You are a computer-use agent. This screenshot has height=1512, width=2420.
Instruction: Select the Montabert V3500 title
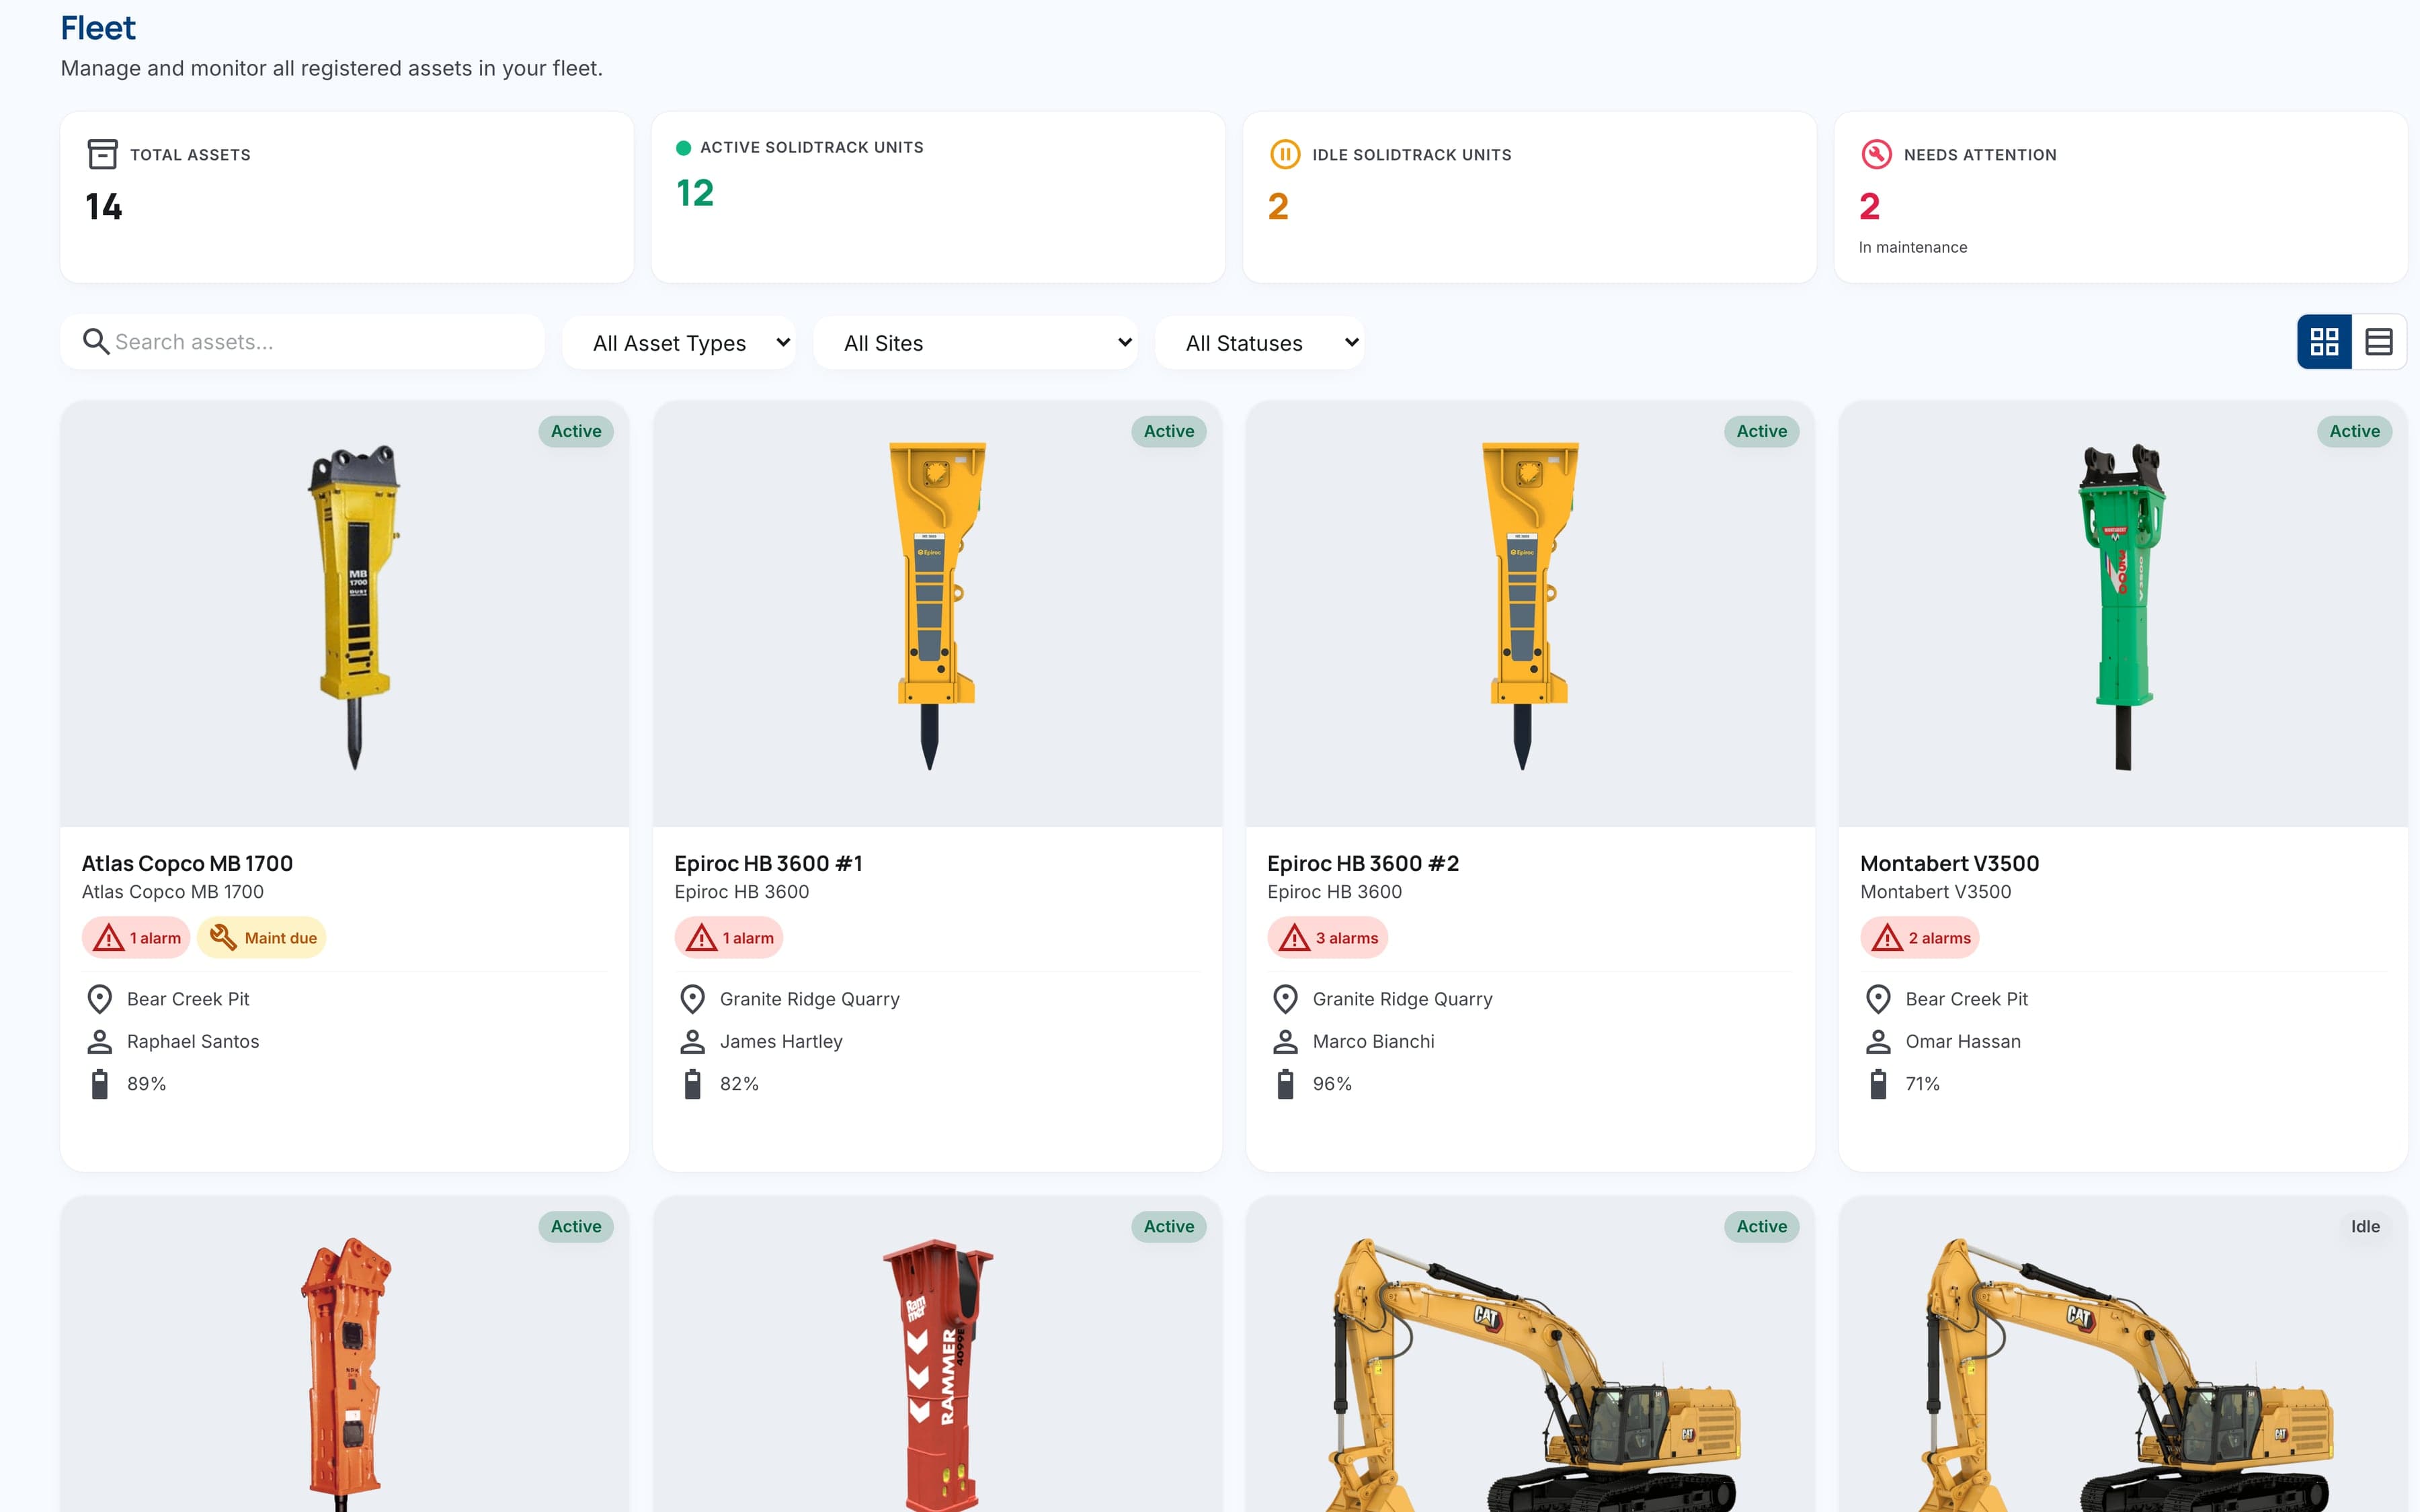click(1949, 863)
